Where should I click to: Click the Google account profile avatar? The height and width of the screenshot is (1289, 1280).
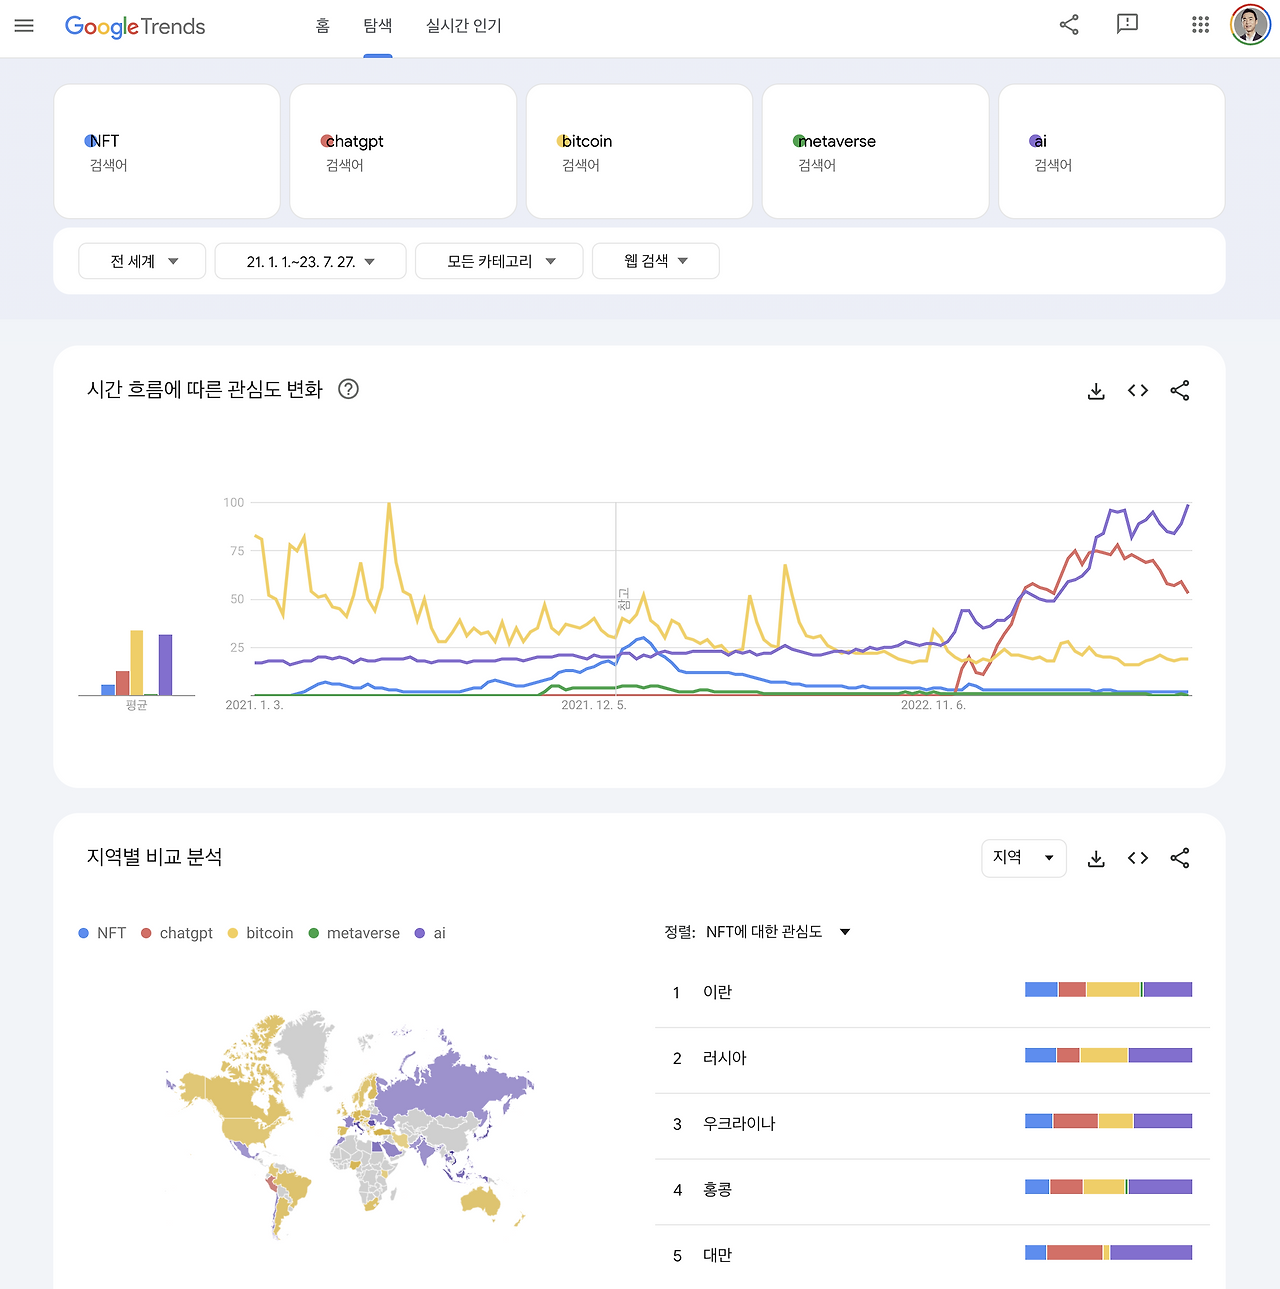coord(1250,25)
